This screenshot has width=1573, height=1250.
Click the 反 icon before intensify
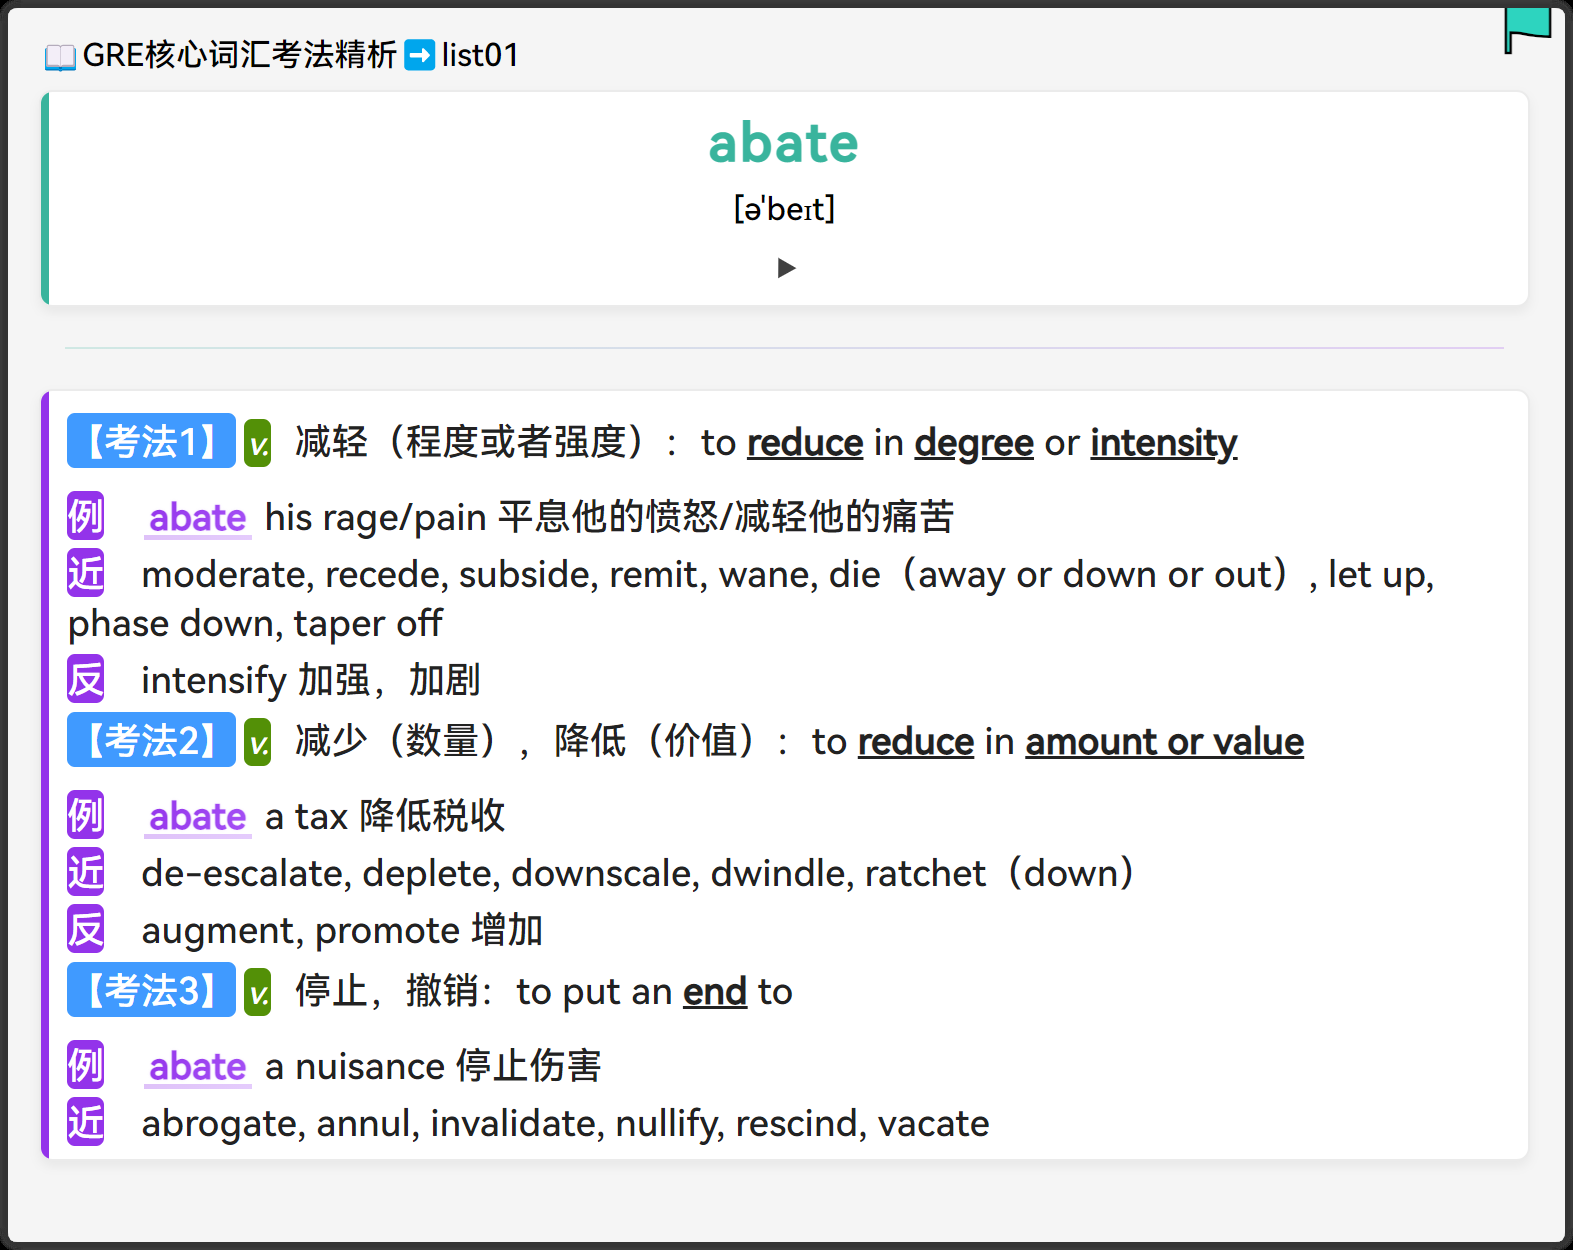click(x=85, y=679)
